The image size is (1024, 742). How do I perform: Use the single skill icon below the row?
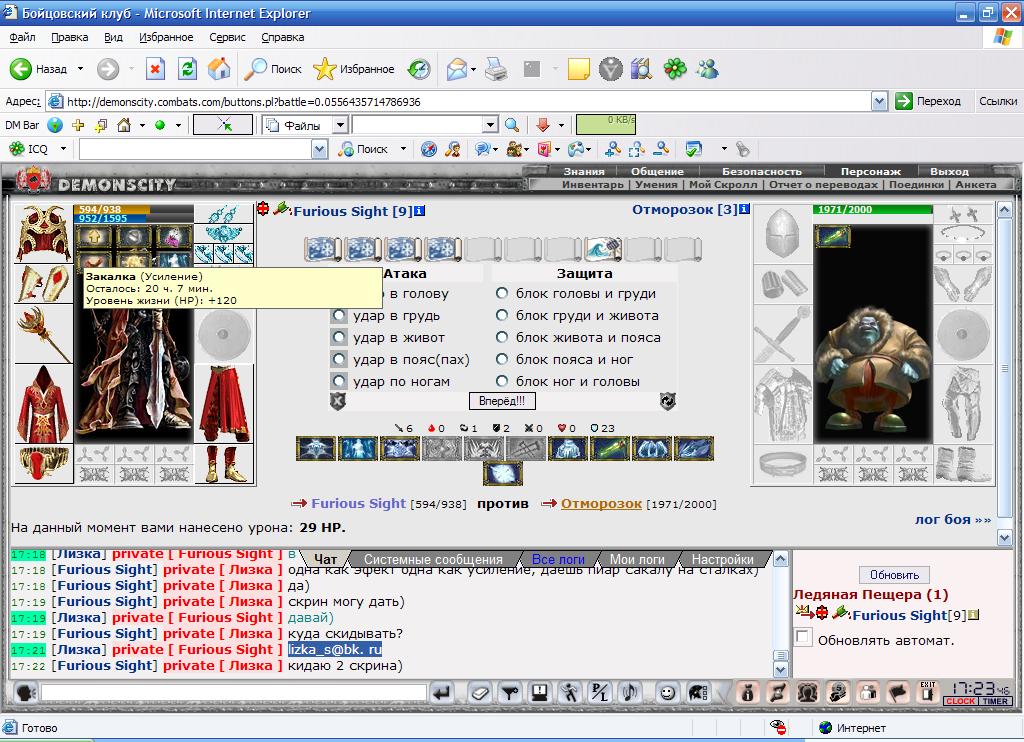pos(503,474)
